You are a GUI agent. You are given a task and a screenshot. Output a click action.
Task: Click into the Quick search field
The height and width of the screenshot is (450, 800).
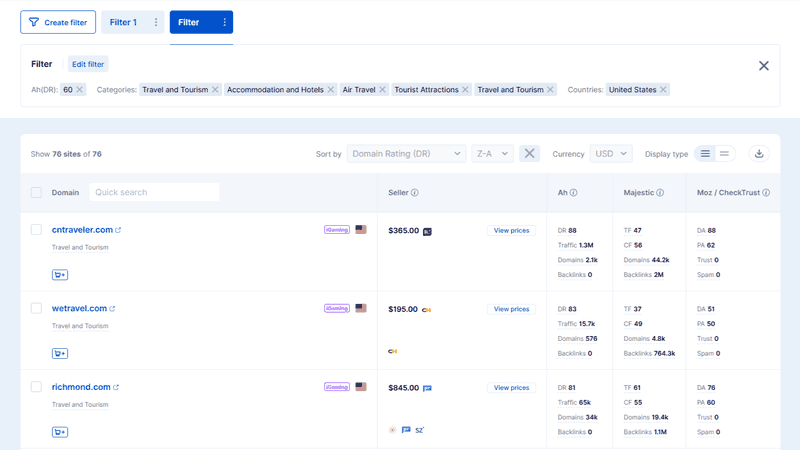pyautogui.click(x=154, y=193)
